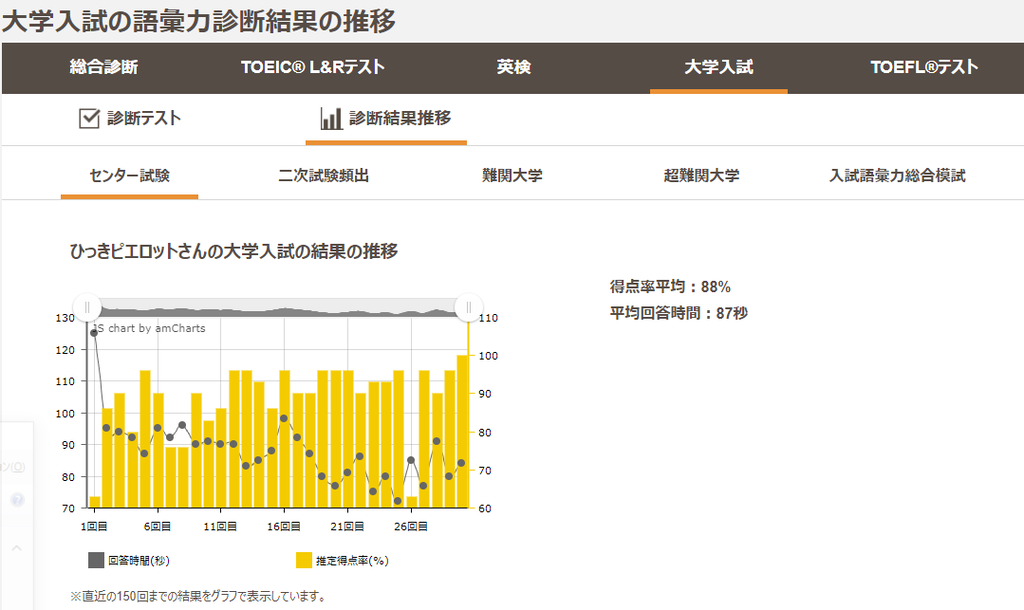Click the tallest yellow bar at chart end
This screenshot has width=1024, height=610.
pos(462,432)
